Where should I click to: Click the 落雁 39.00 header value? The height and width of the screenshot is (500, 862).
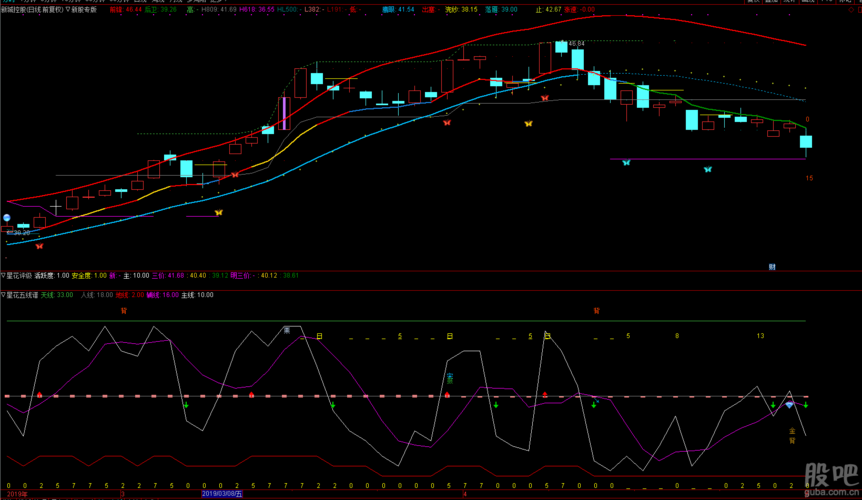501,9
